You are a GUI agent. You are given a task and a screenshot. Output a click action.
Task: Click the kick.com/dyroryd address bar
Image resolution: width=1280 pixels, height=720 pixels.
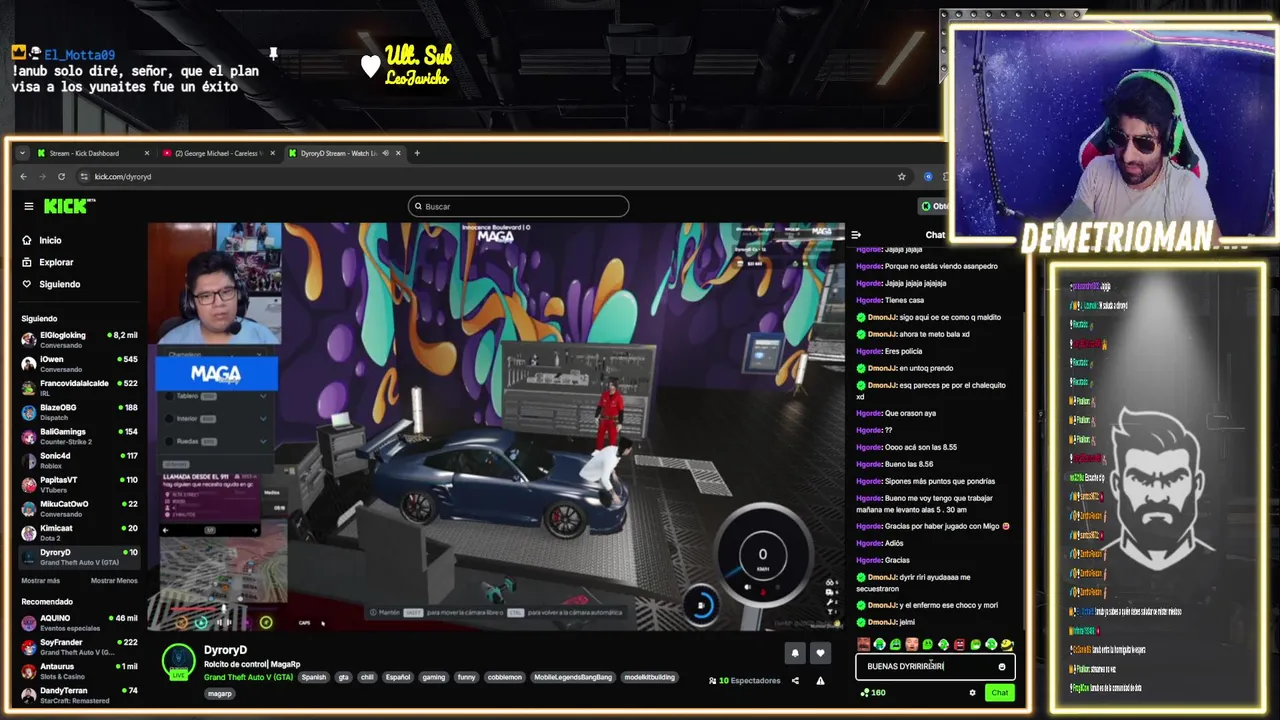(123, 177)
